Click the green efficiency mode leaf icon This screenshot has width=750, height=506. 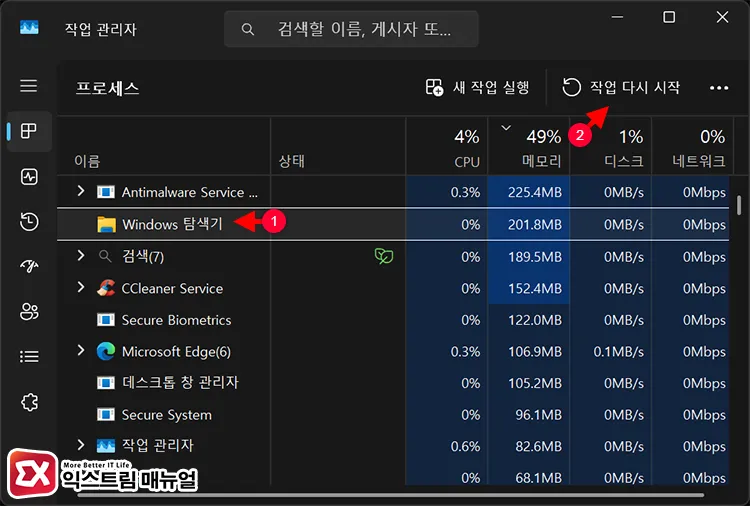[x=384, y=256]
